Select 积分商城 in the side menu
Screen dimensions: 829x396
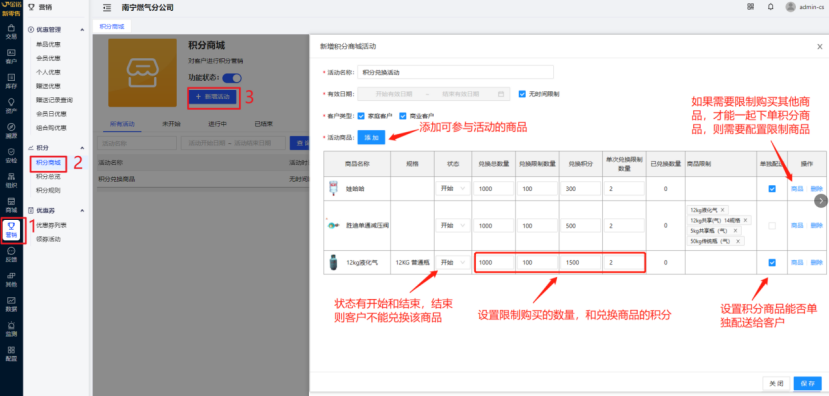coord(48,162)
